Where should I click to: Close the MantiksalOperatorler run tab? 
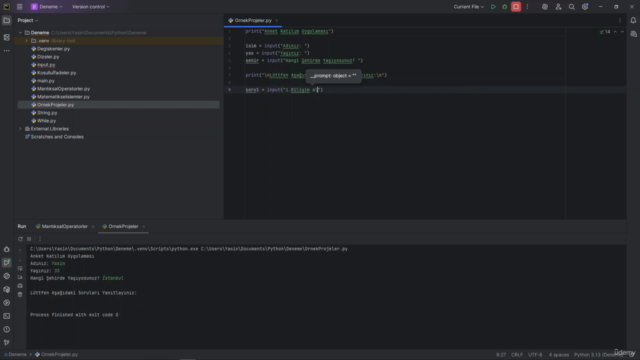[x=93, y=227]
